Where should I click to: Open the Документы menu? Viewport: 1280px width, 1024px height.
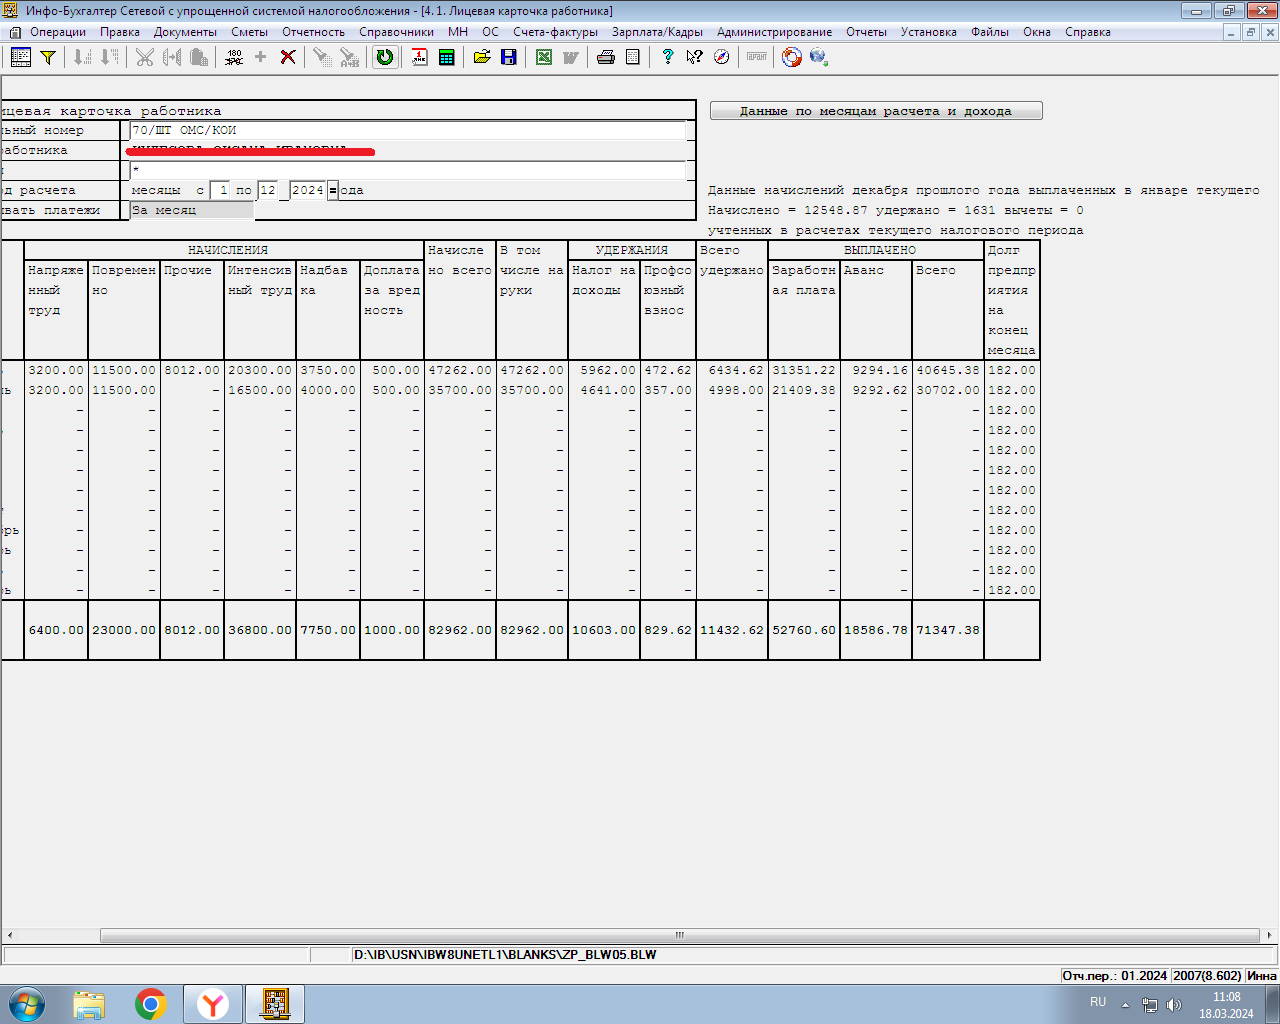[185, 32]
